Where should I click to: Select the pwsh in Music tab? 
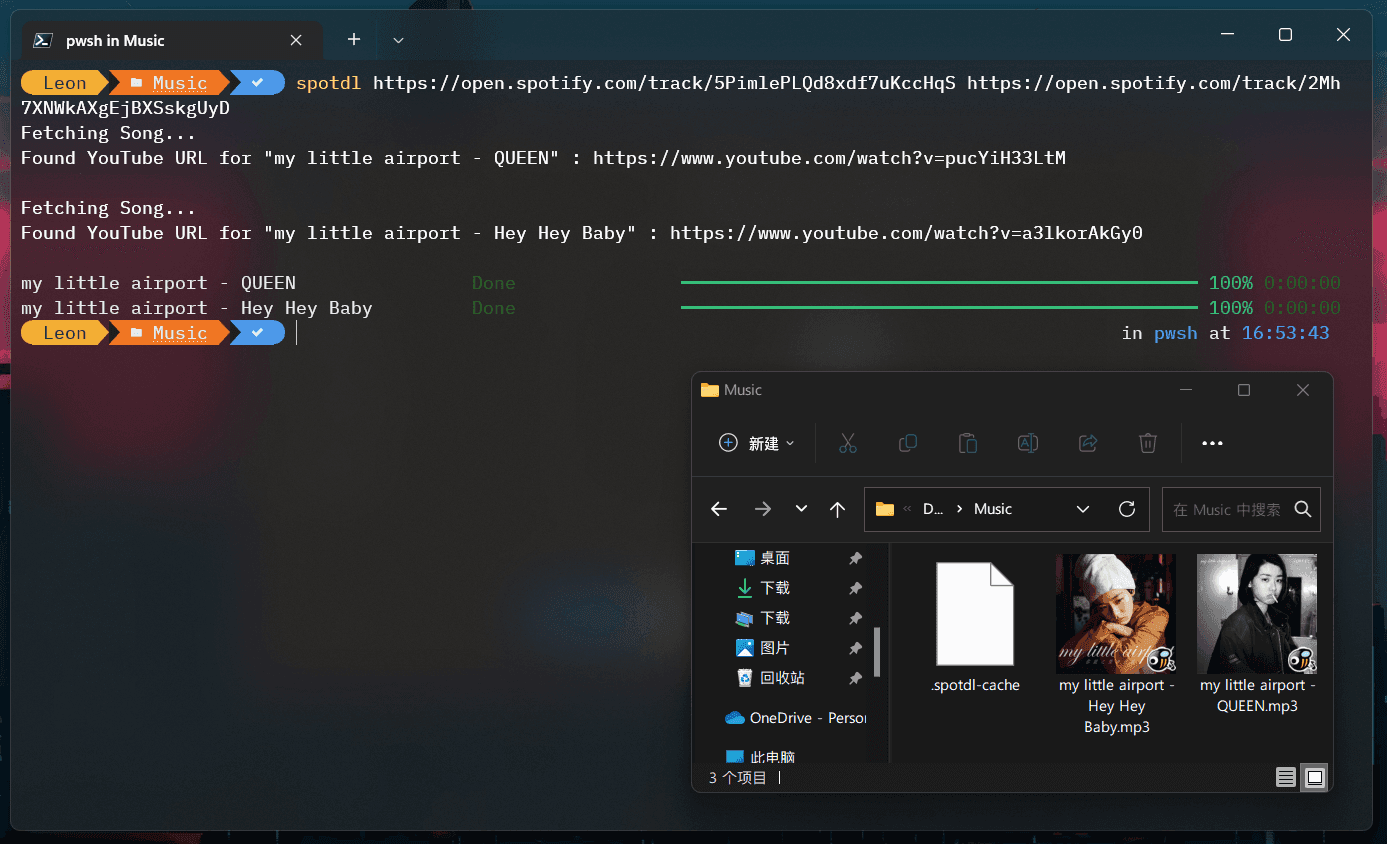tap(172, 40)
